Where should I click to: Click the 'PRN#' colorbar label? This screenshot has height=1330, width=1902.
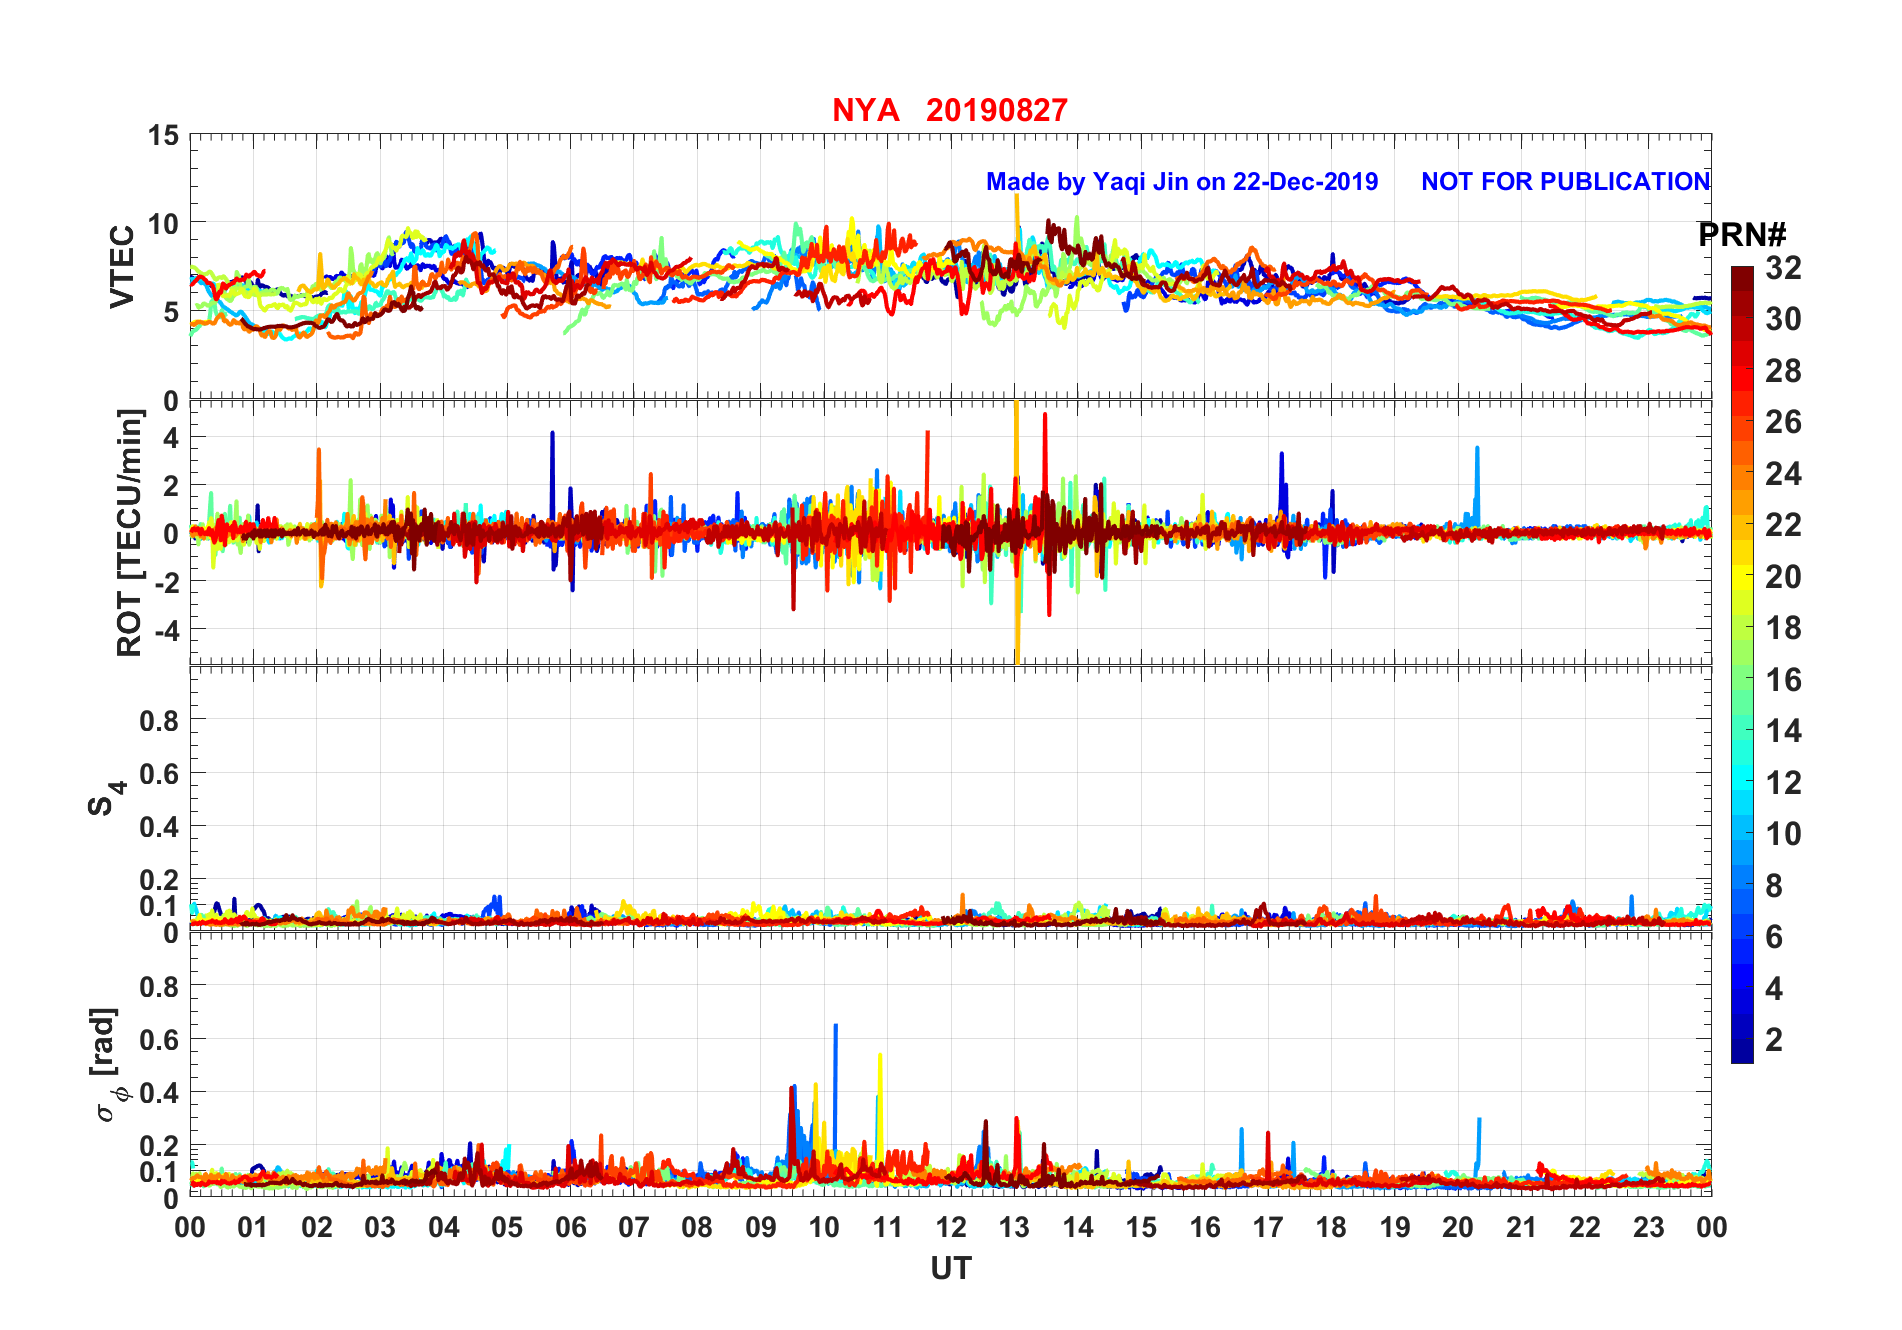[x=1742, y=235]
